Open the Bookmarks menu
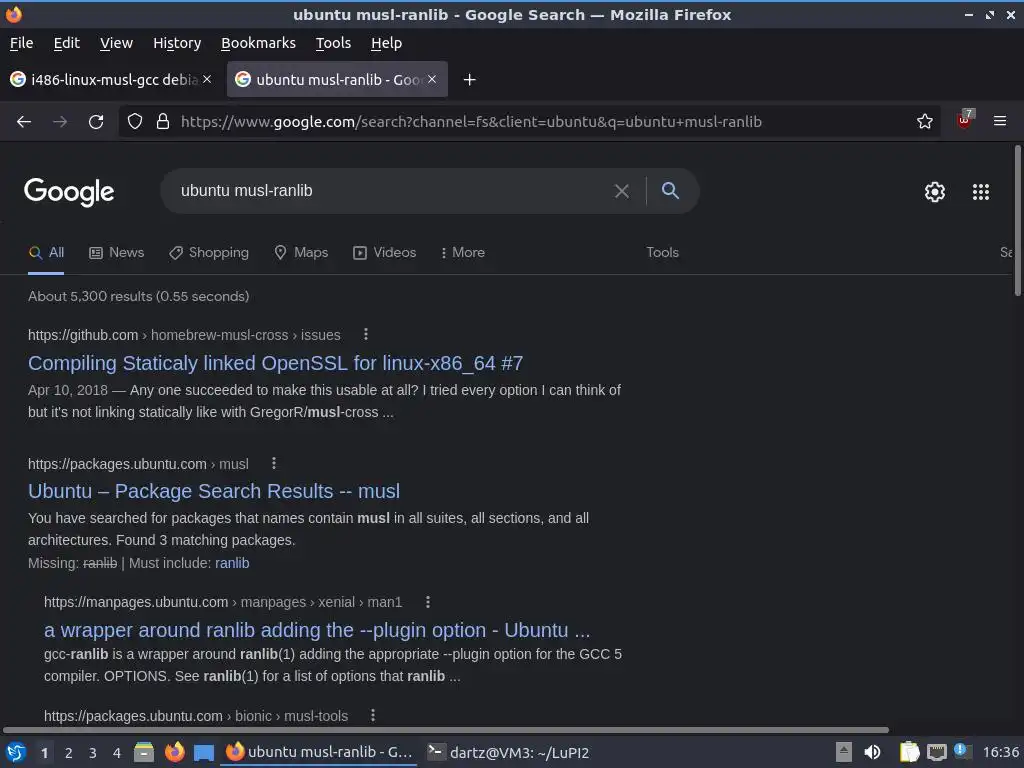Viewport: 1024px width, 768px height. coord(258,43)
